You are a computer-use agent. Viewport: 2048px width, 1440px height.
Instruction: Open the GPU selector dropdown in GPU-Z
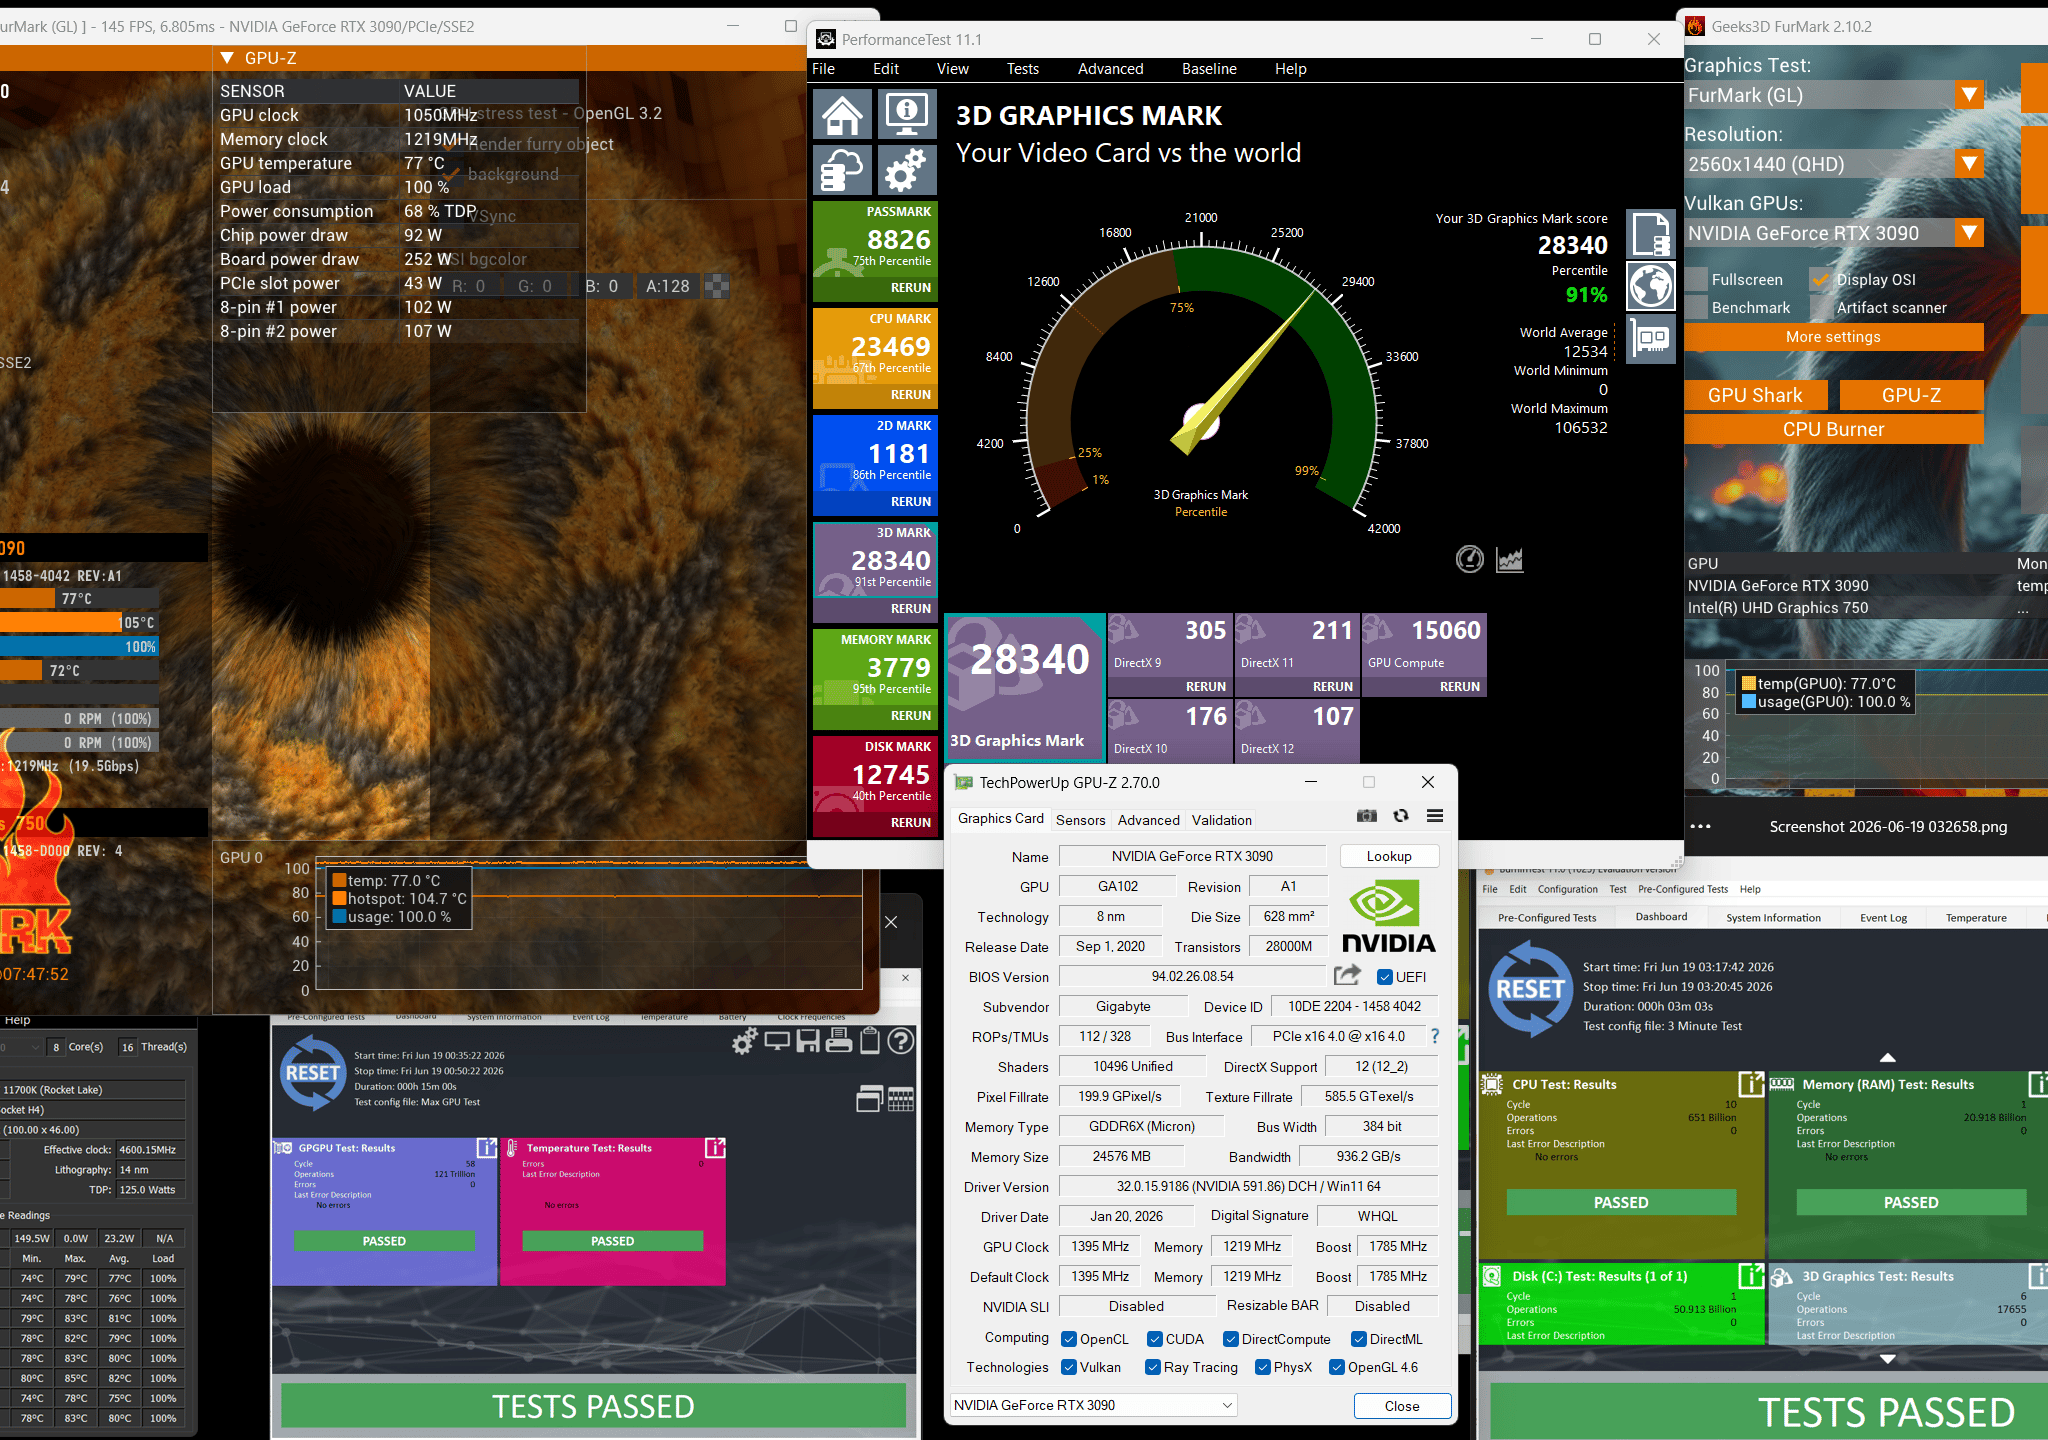[1094, 1405]
